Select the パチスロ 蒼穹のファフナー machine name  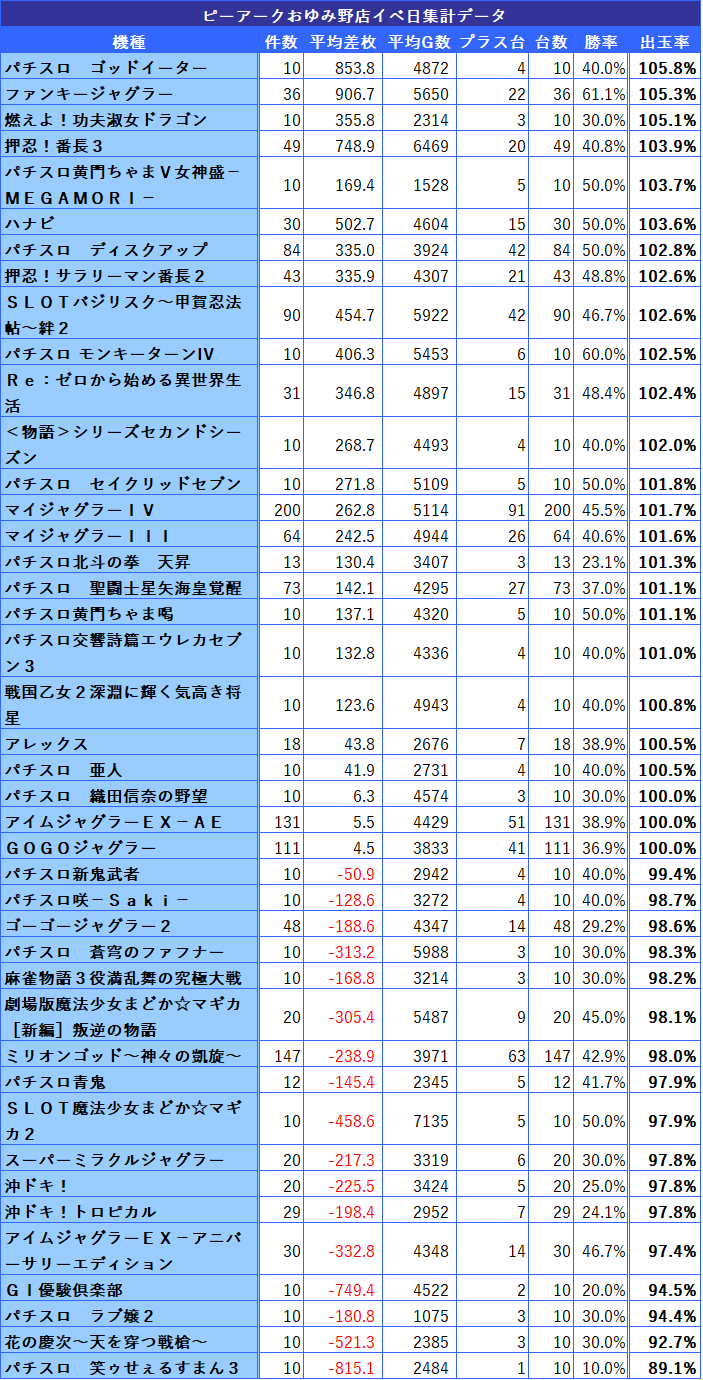[114, 952]
